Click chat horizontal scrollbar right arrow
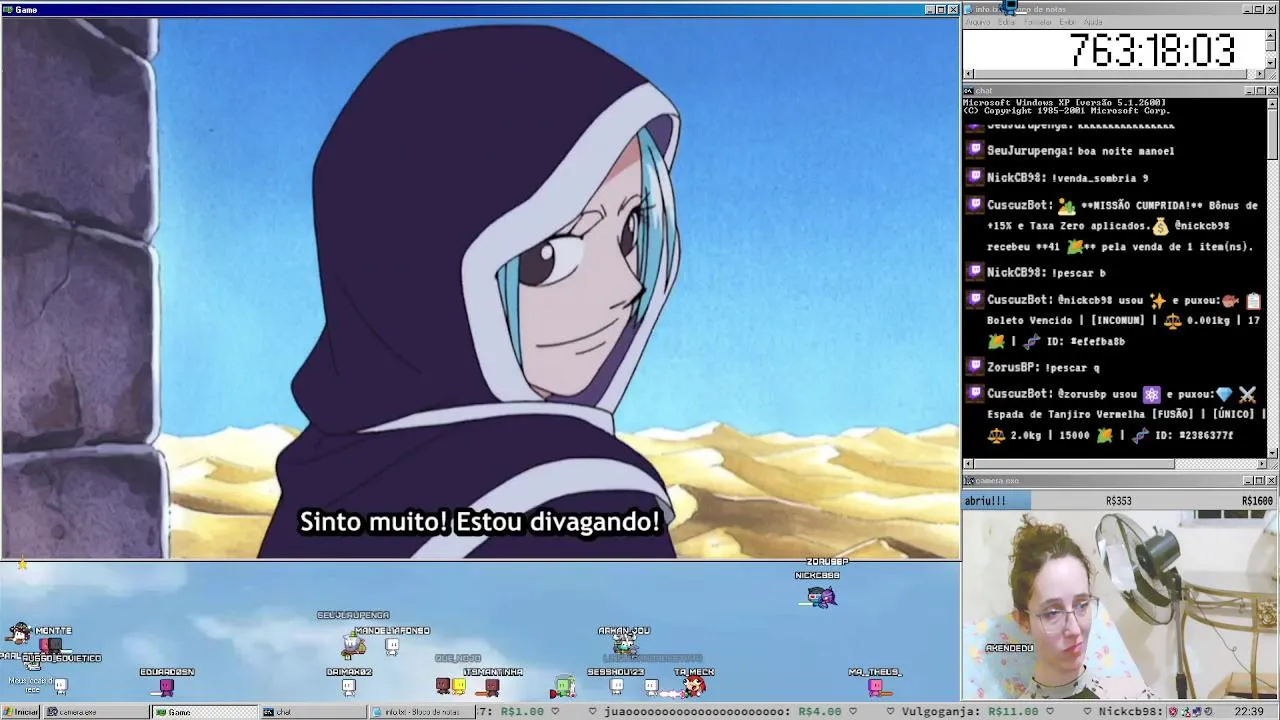Image resolution: width=1280 pixels, height=720 pixels. tap(1260, 464)
